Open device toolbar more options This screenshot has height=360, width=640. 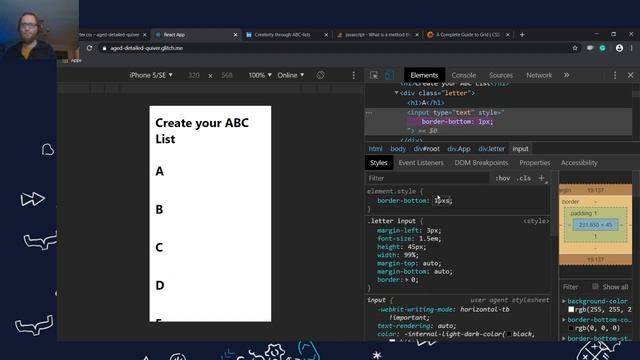point(353,75)
